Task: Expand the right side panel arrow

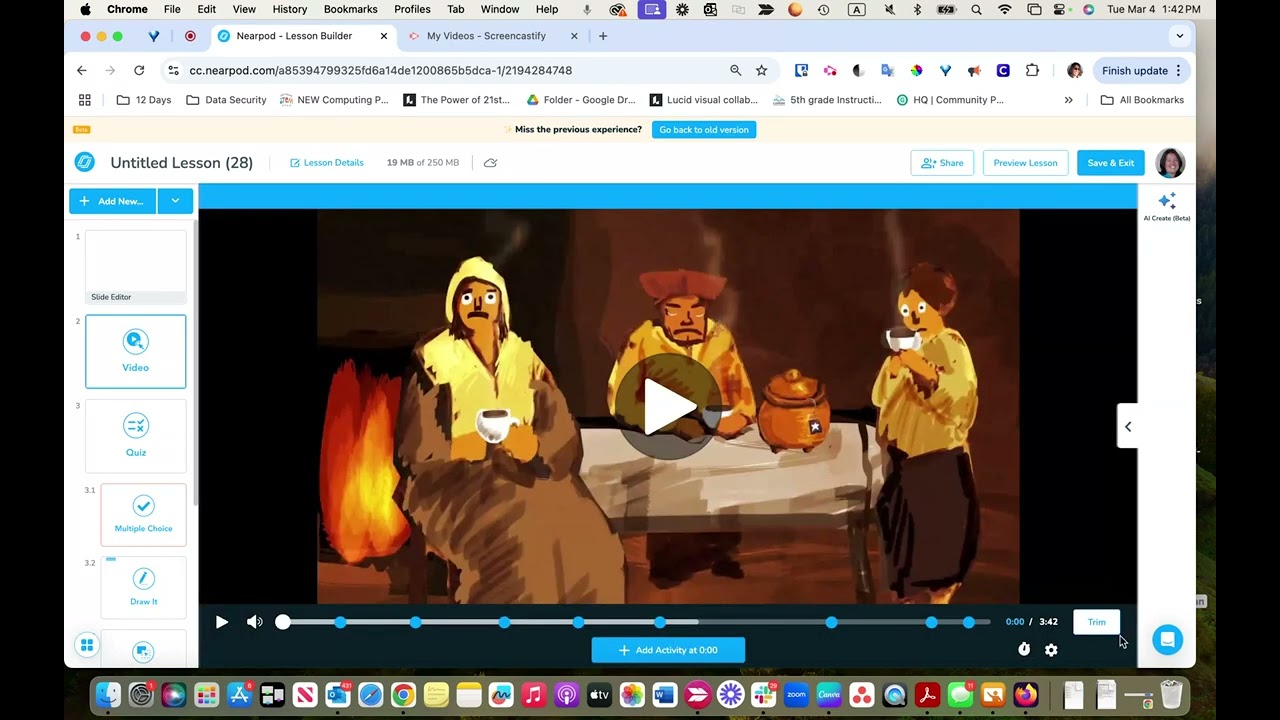Action: pyautogui.click(x=1127, y=427)
